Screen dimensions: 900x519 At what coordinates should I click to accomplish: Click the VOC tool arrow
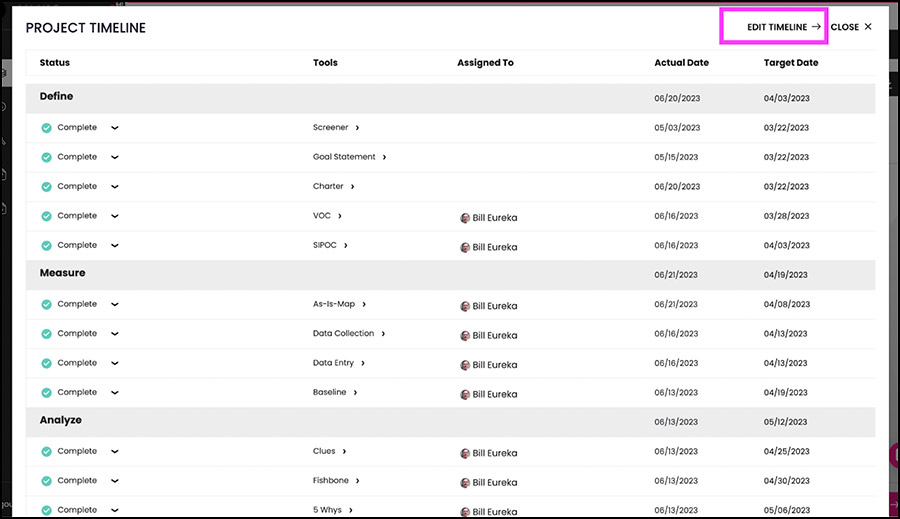point(340,216)
